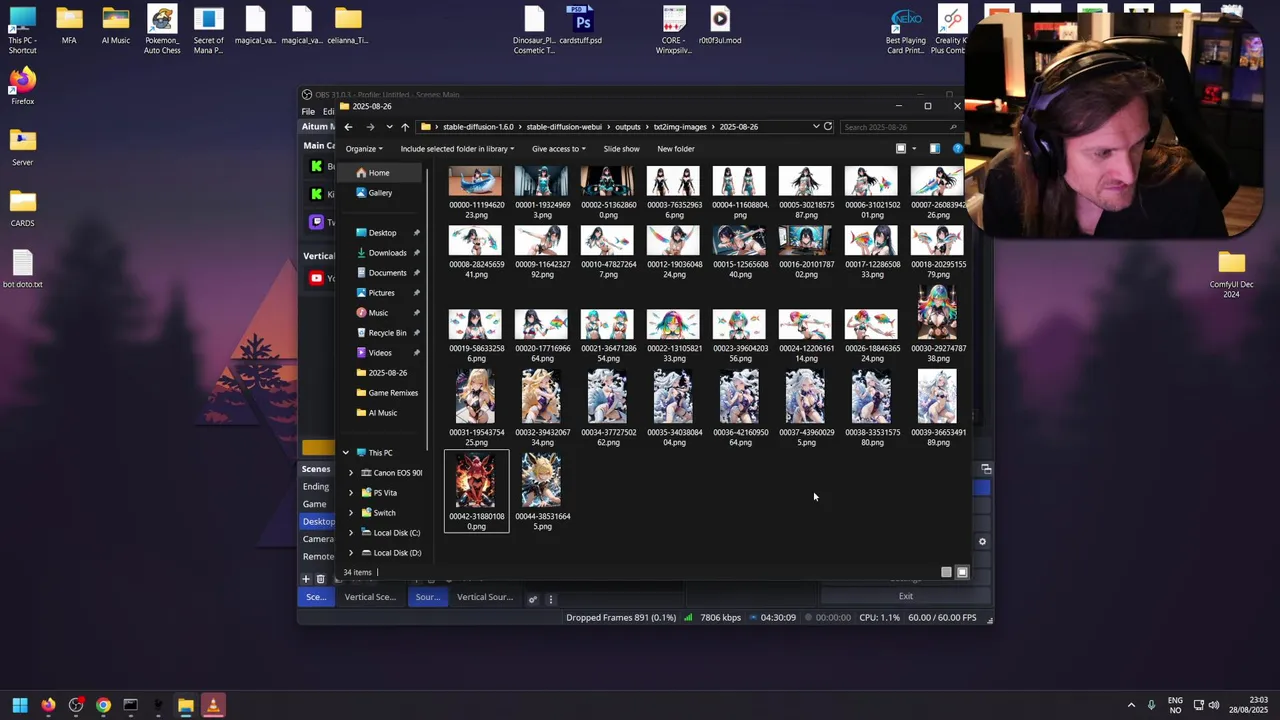Click Slide show in Explorer toolbar
The width and height of the screenshot is (1280, 720).
(621, 149)
